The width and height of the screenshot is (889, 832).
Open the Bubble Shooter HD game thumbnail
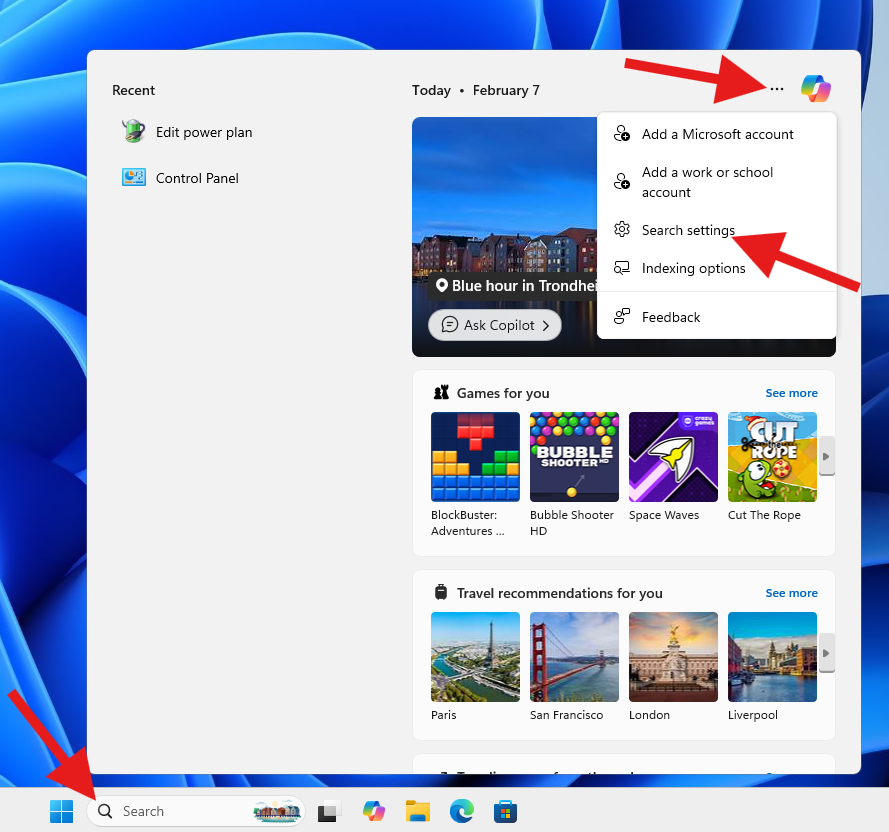[x=574, y=457]
